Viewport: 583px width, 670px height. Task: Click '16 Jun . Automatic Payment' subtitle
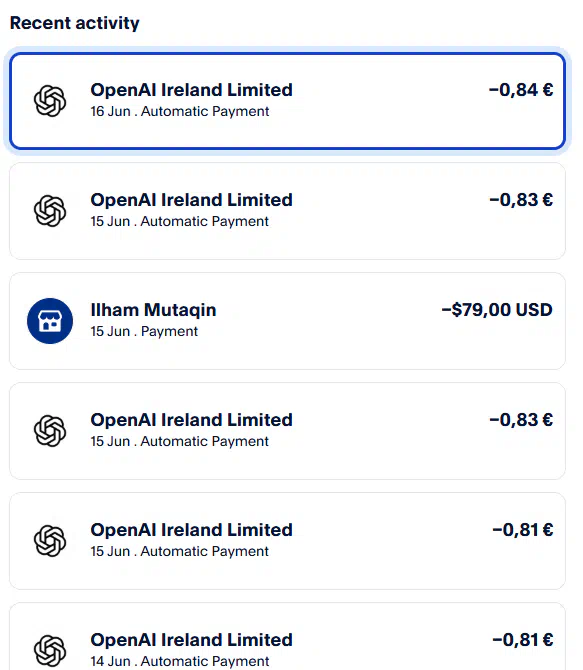pos(180,112)
